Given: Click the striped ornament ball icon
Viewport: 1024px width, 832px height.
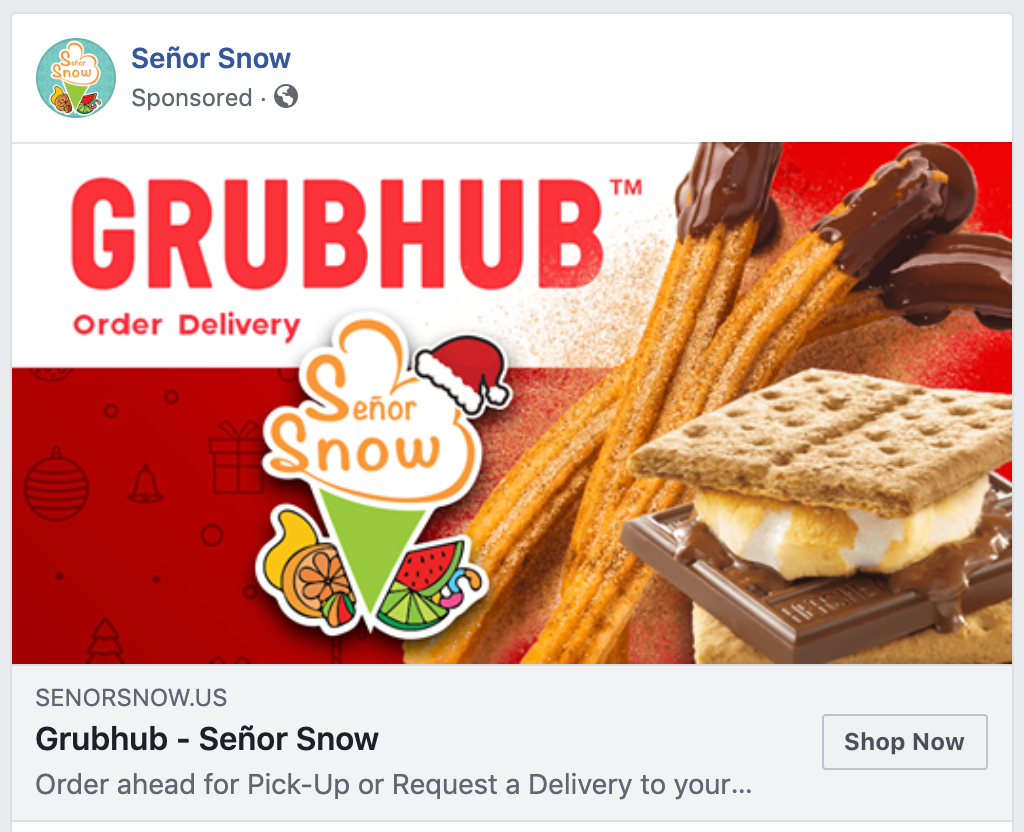Looking at the screenshot, I should click(x=56, y=485).
